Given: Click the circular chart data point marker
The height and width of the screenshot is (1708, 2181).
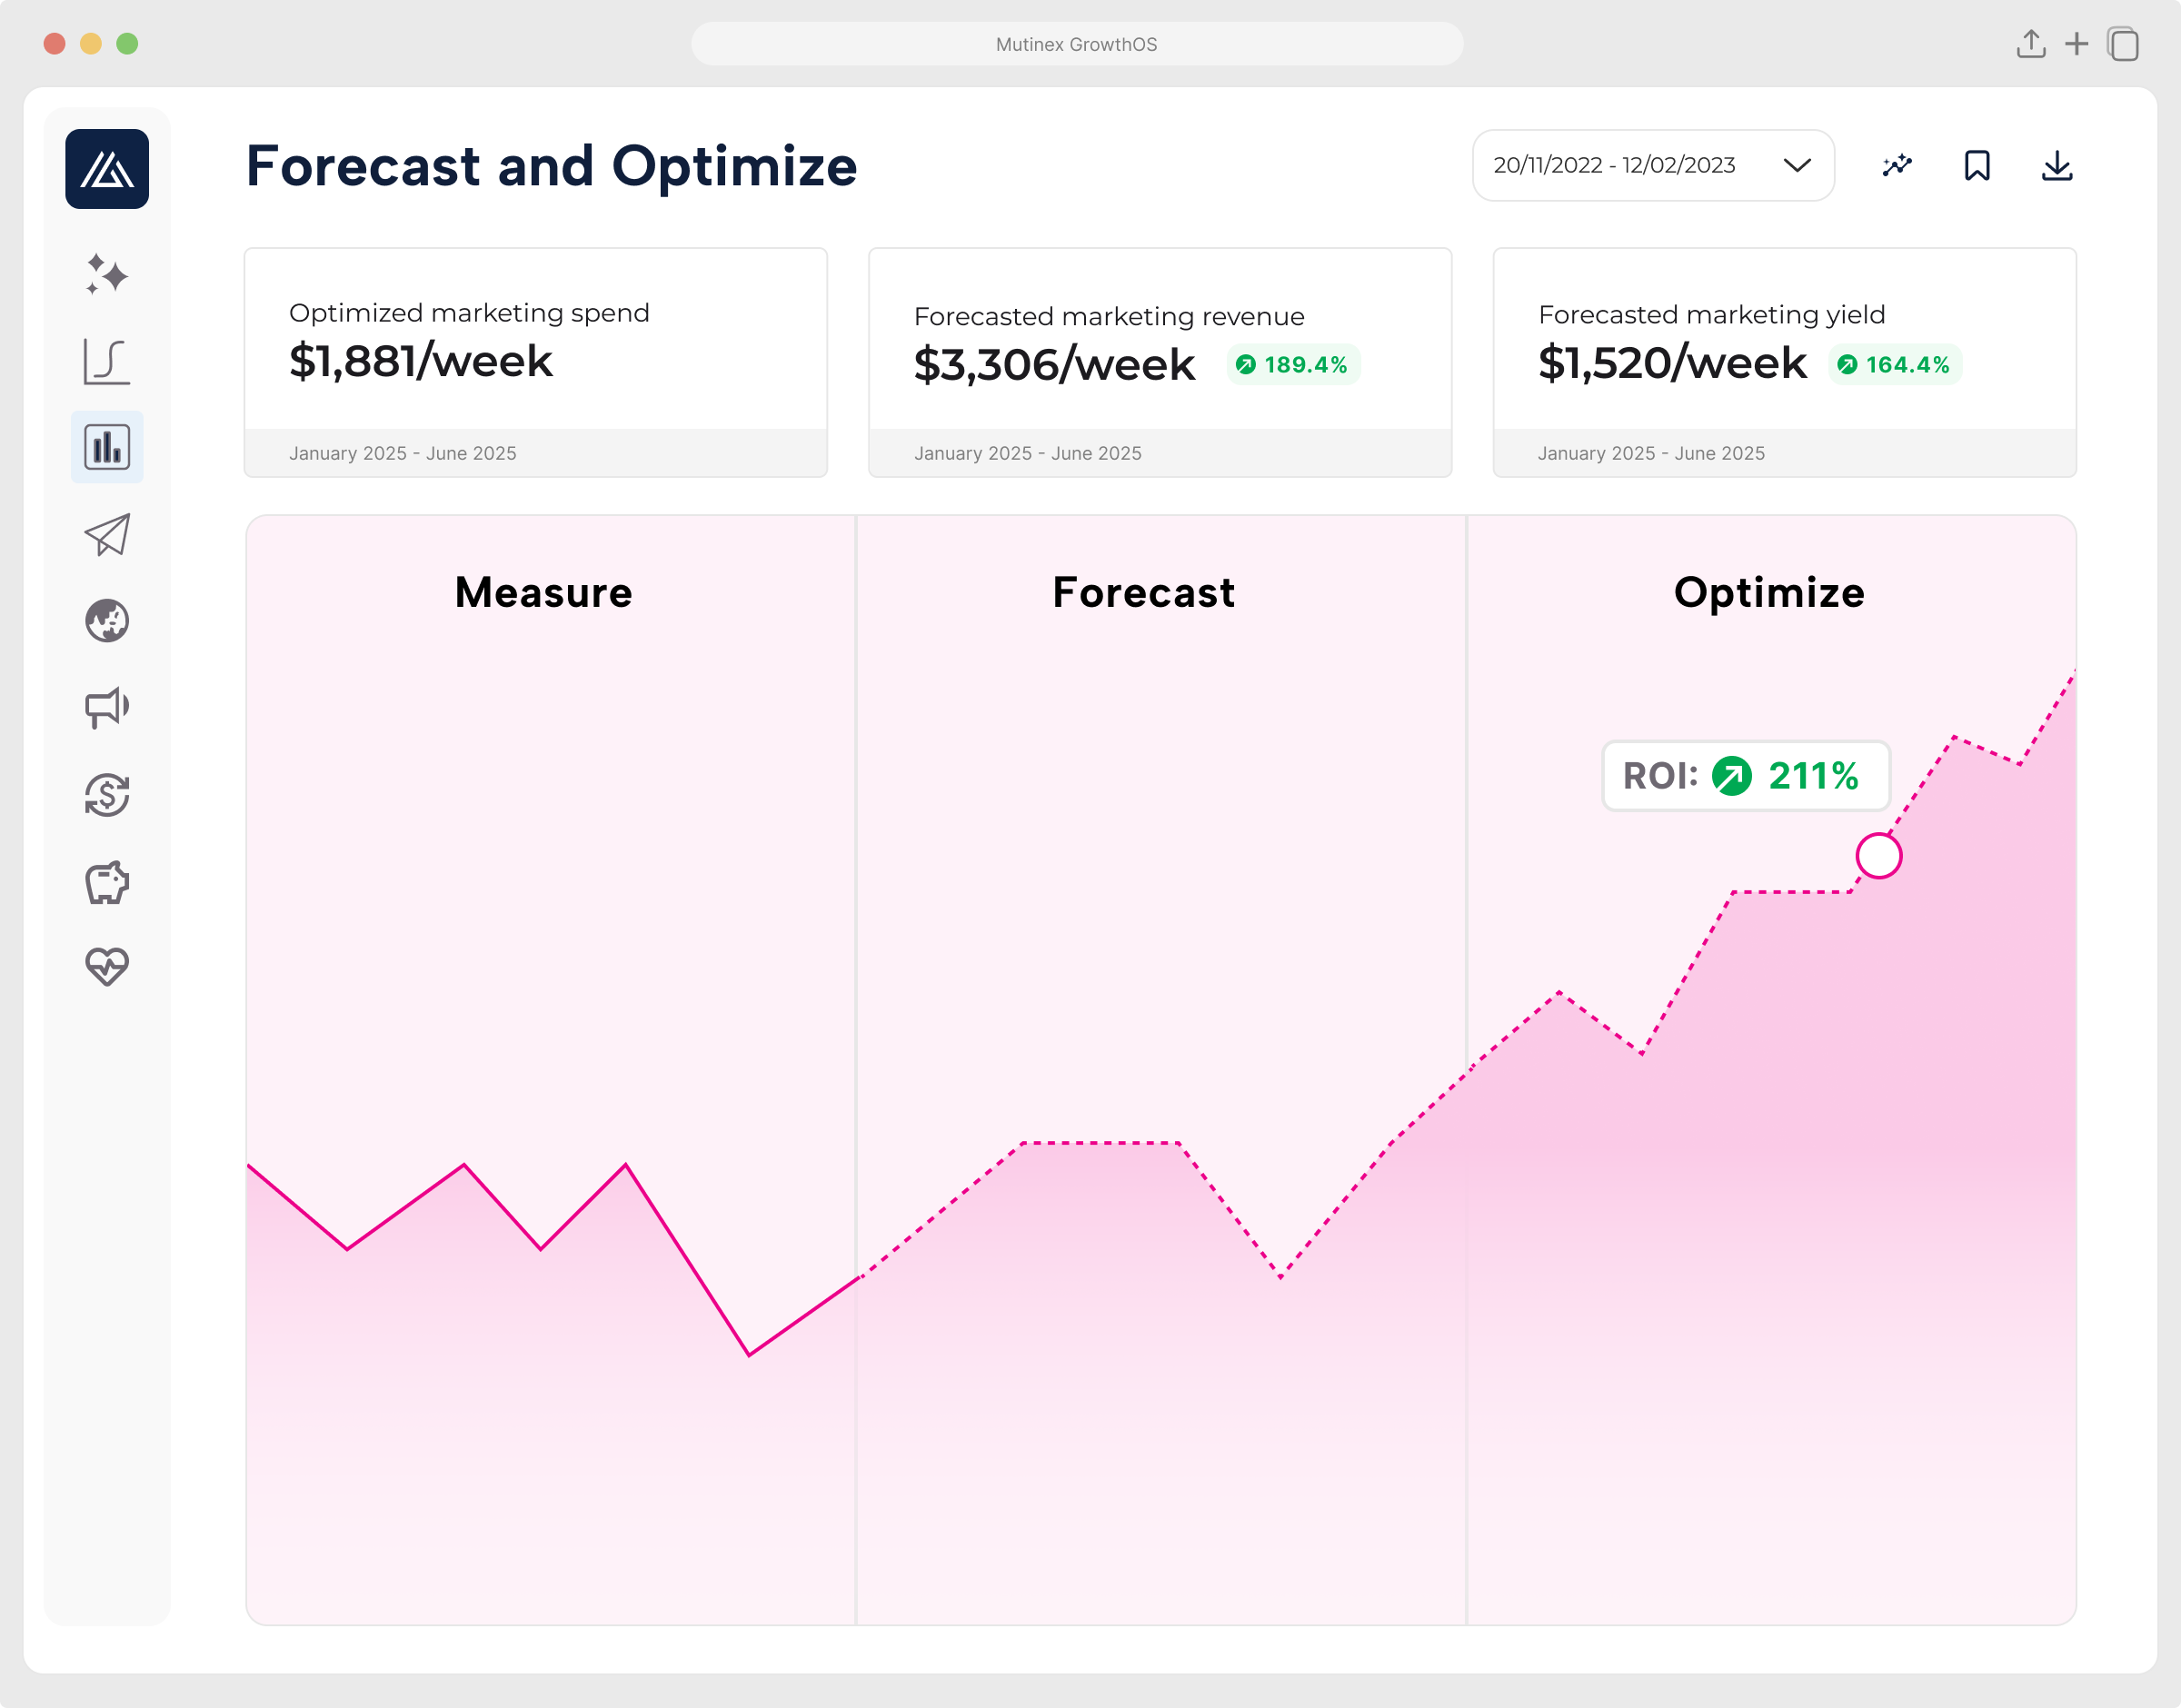Looking at the screenshot, I should pos(1878,856).
